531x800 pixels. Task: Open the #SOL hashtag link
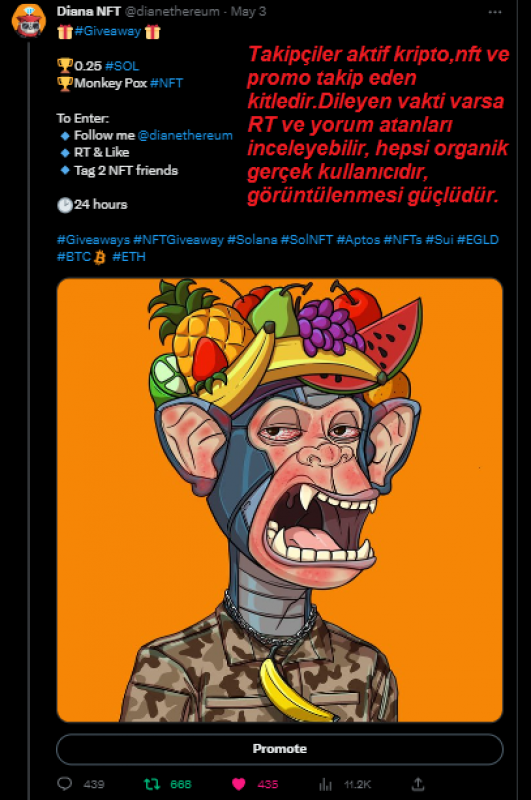click(x=122, y=66)
